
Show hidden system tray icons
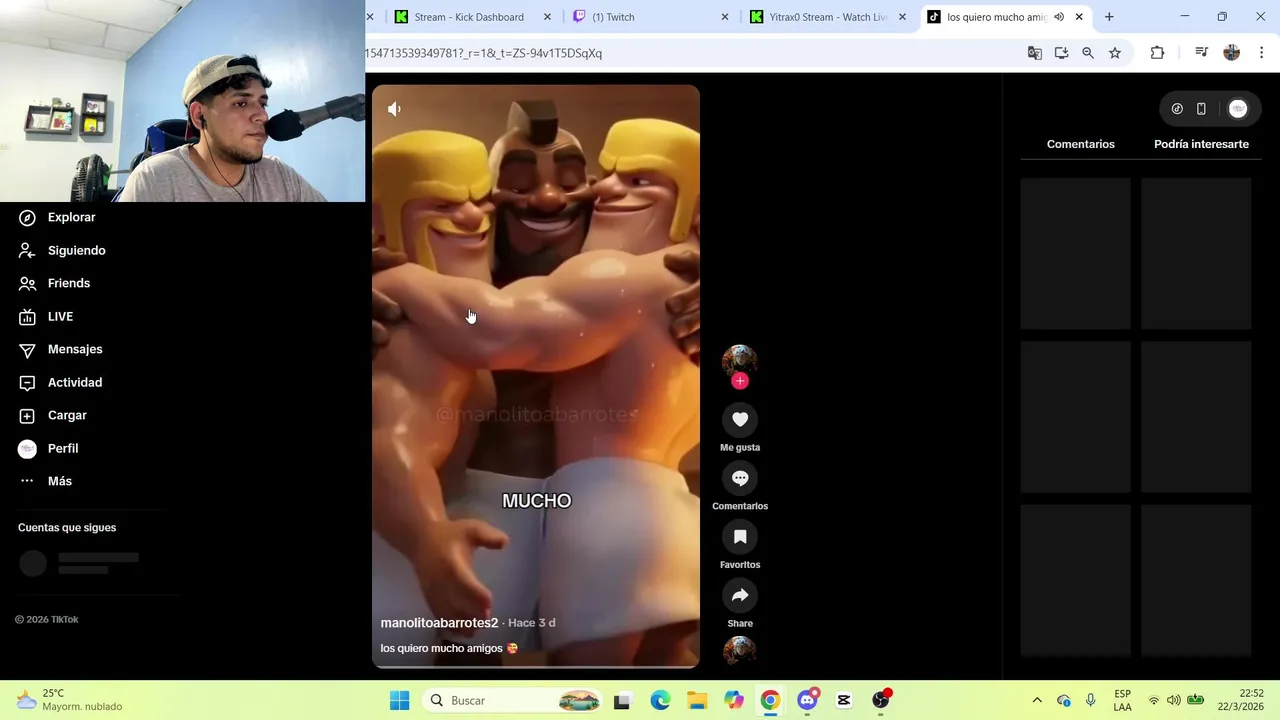[x=1037, y=701]
